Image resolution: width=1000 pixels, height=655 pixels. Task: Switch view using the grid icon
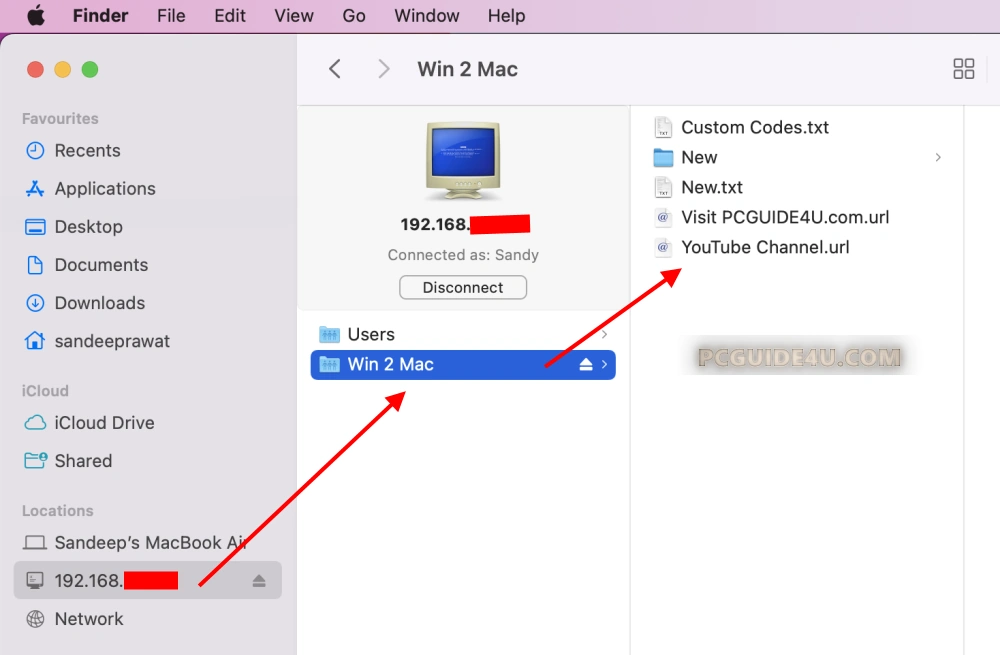963,69
